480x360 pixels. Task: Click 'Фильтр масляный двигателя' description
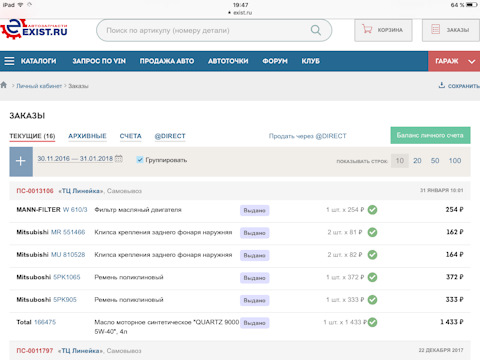pos(138,210)
